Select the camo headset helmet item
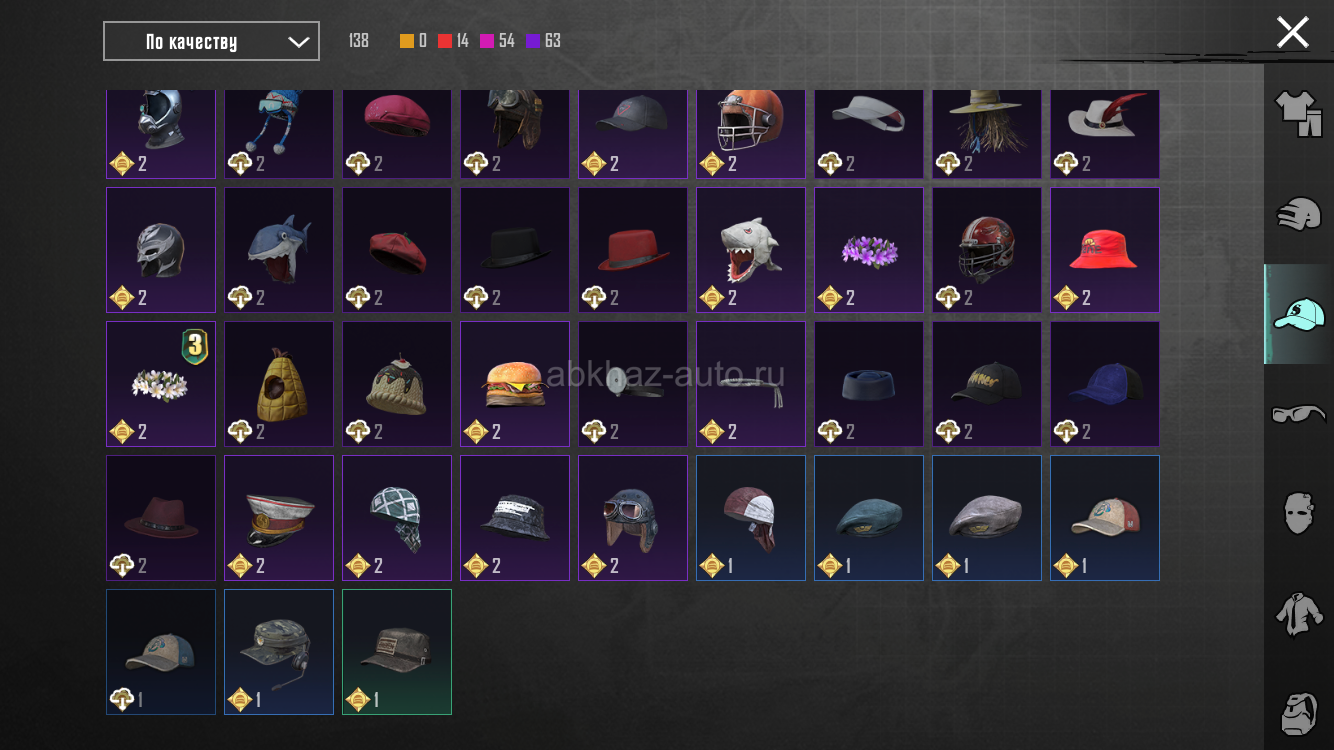Screen dimensions: 1334x750 coord(279,652)
